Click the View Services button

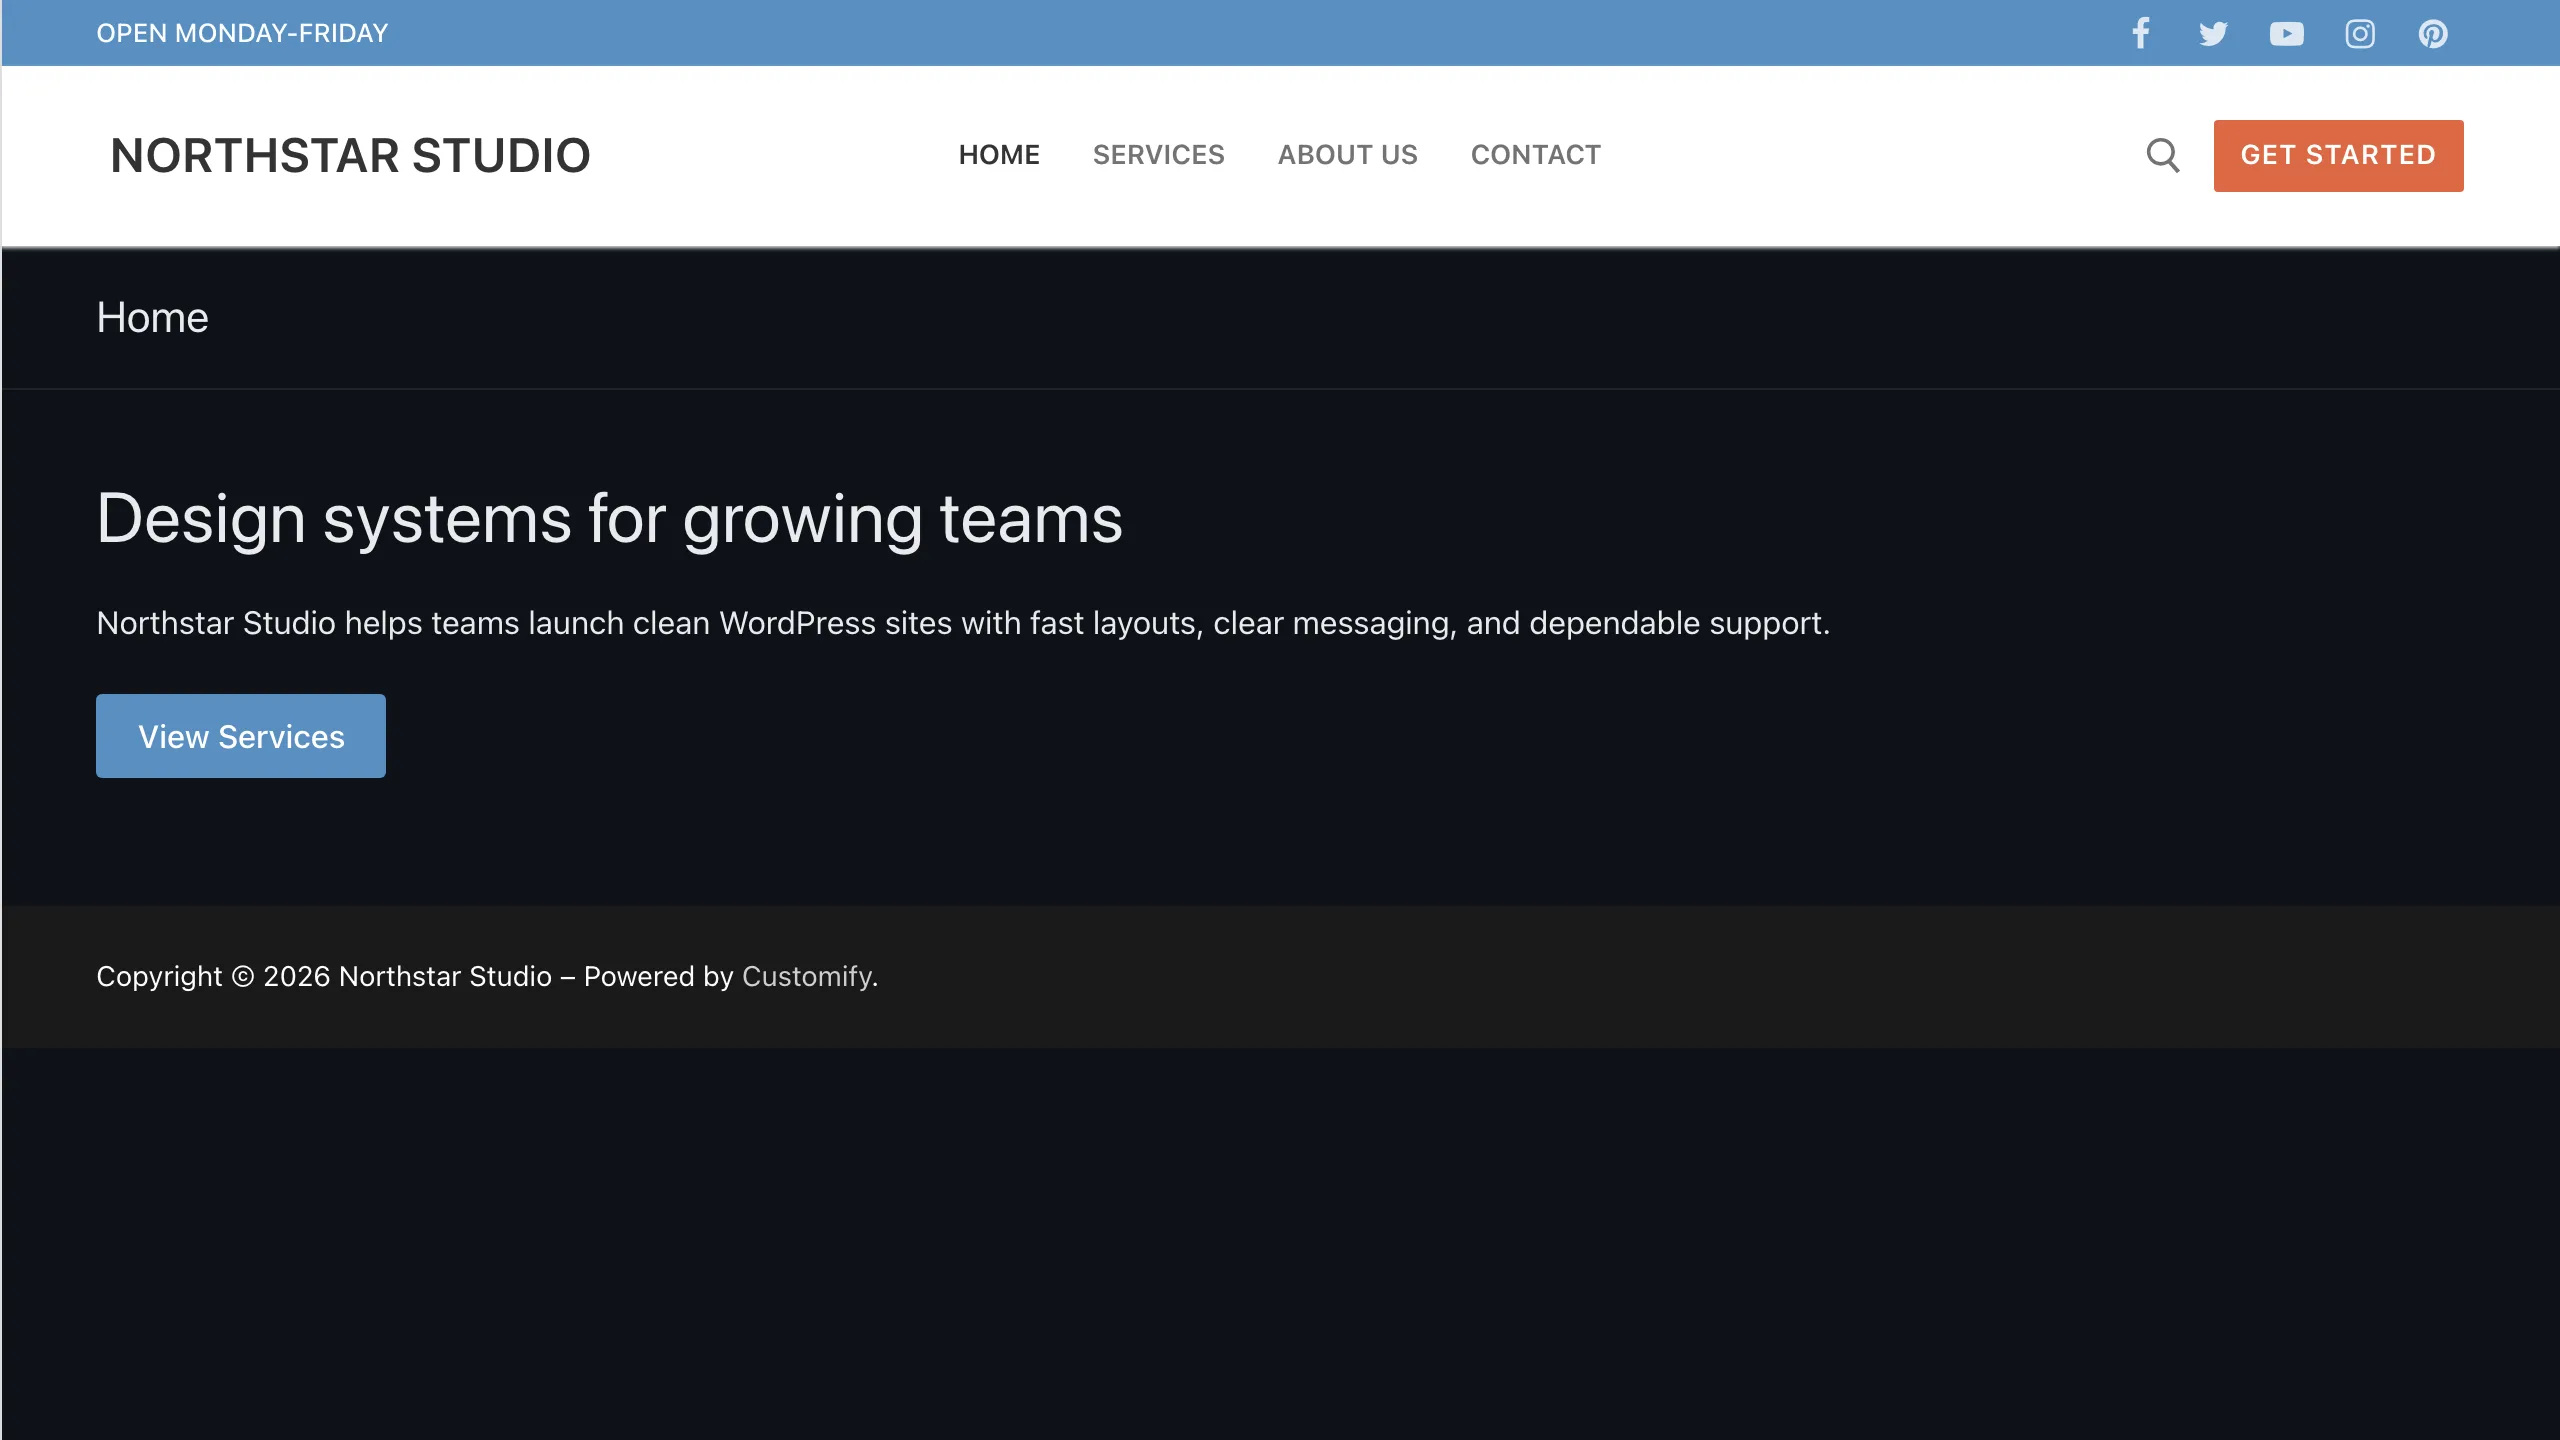pos(241,736)
